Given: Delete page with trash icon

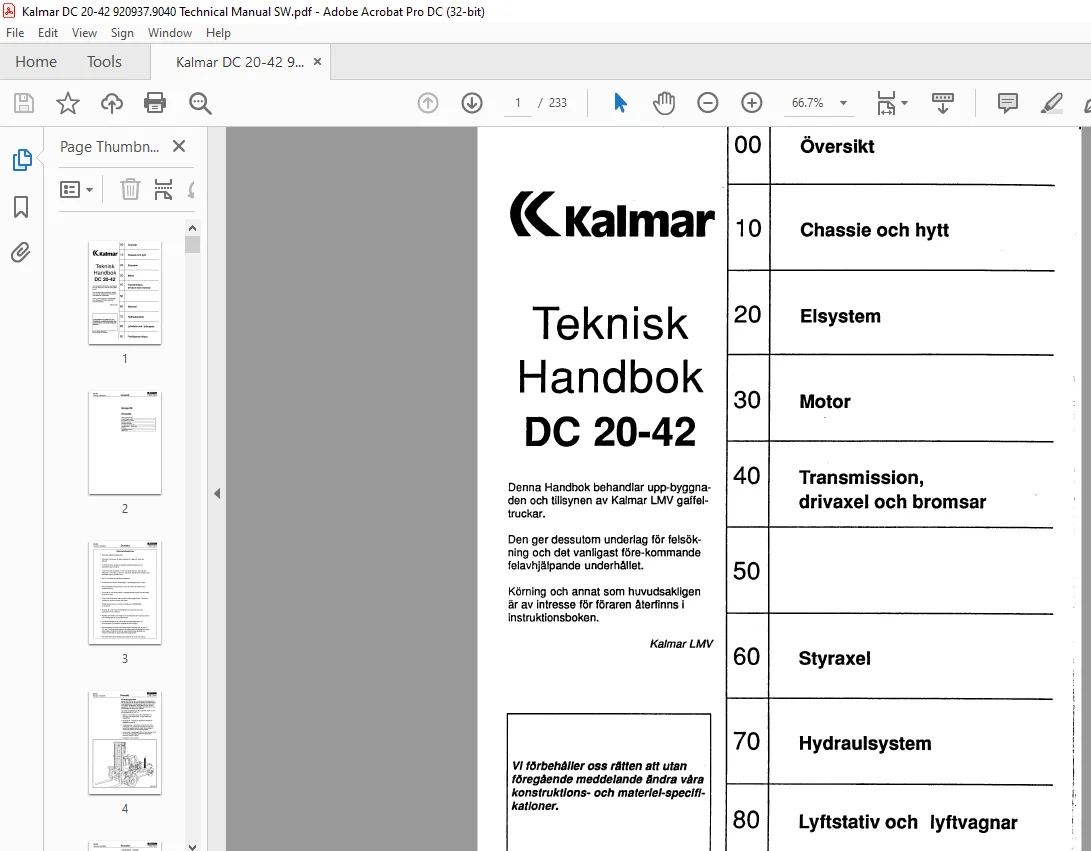Looking at the screenshot, I should [130, 189].
